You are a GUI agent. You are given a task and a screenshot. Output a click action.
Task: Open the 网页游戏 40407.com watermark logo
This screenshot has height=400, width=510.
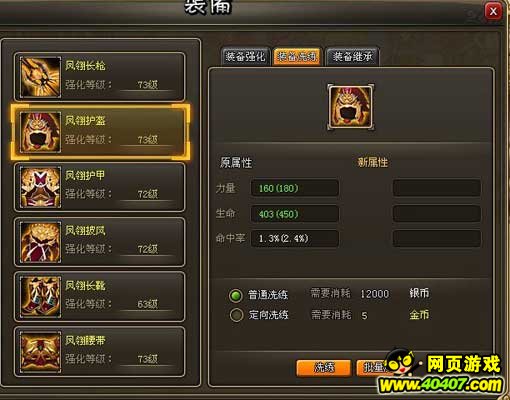(442, 372)
